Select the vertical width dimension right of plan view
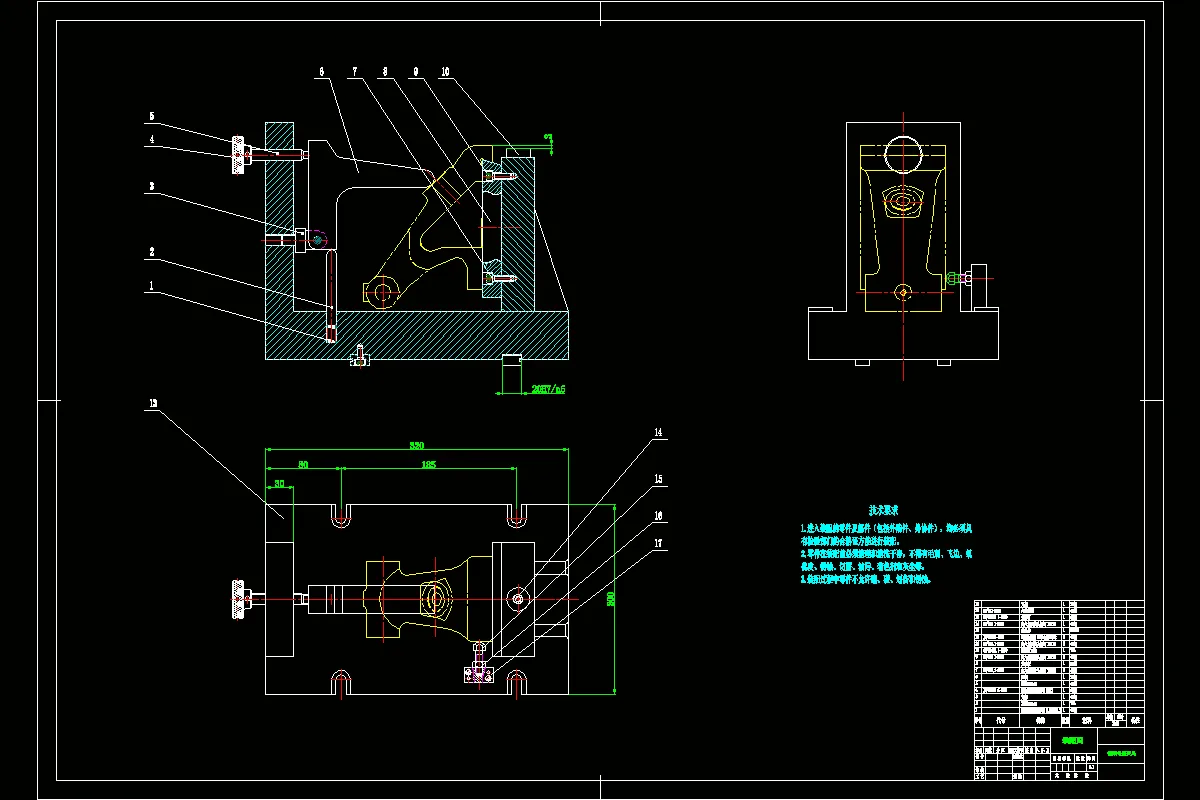 (x=610, y=598)
